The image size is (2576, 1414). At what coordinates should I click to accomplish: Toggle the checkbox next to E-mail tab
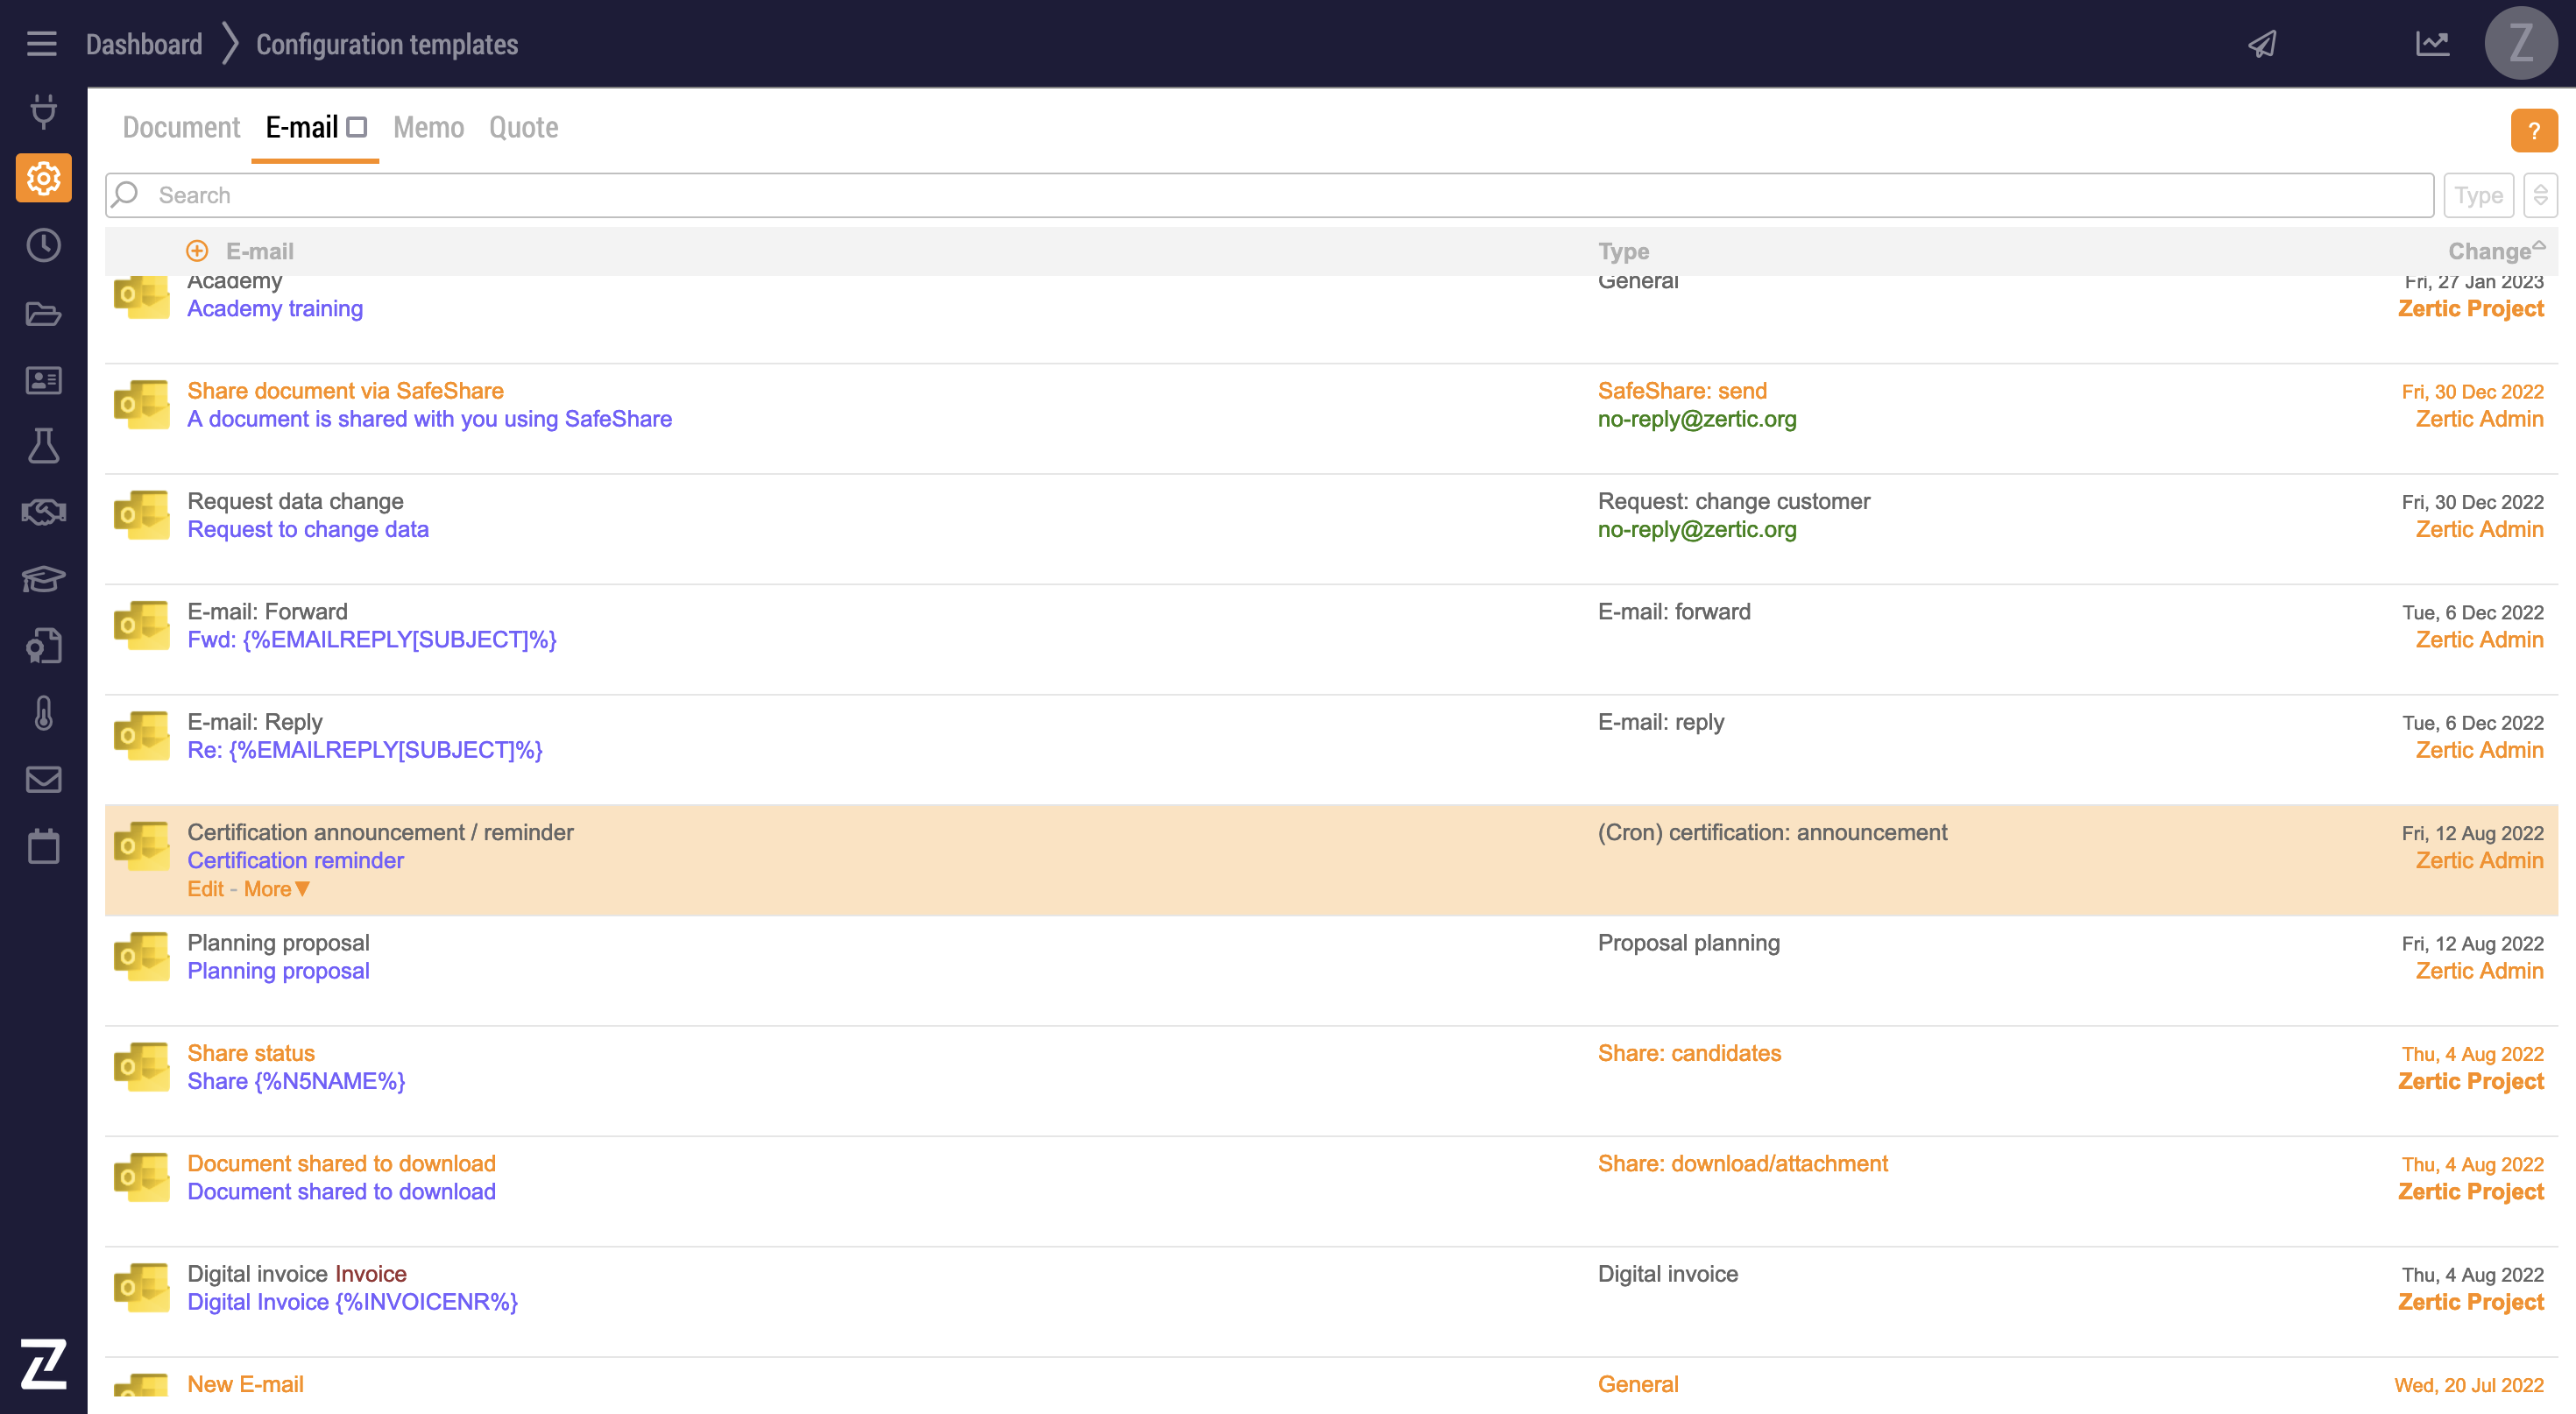357,127
